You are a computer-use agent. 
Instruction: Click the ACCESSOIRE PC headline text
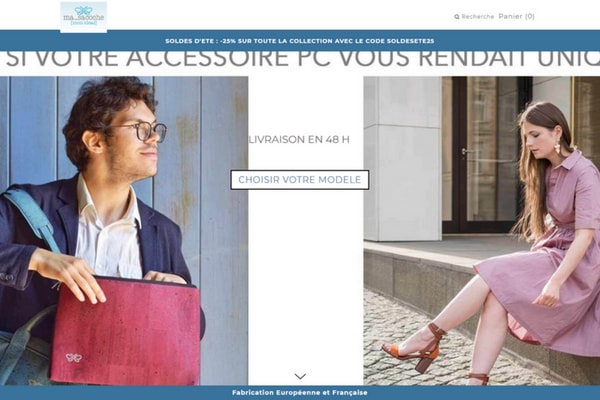[218, 59]
